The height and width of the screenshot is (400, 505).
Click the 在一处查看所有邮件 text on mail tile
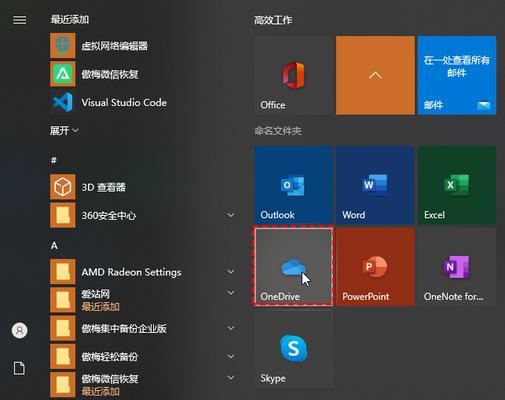[x=457, y=66]
